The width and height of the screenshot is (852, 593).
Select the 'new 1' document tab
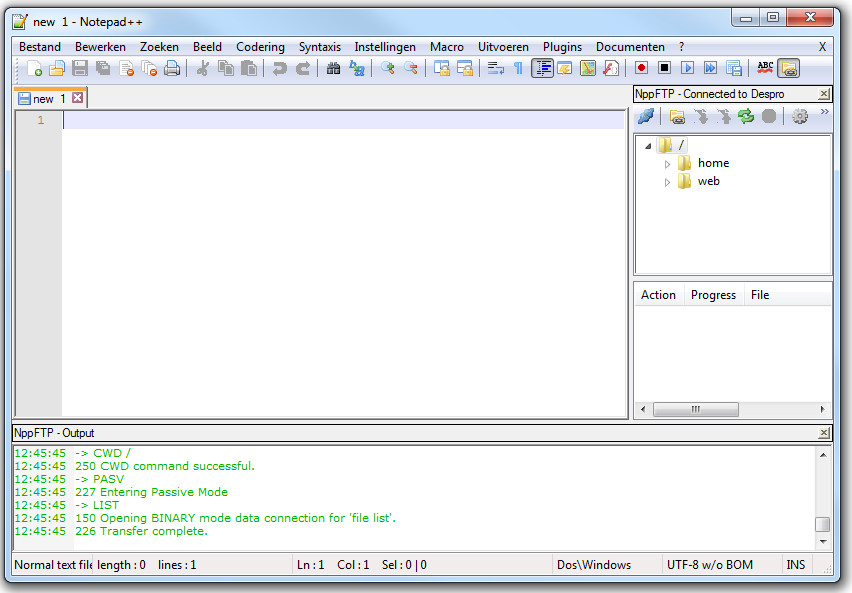pos(50,98)
